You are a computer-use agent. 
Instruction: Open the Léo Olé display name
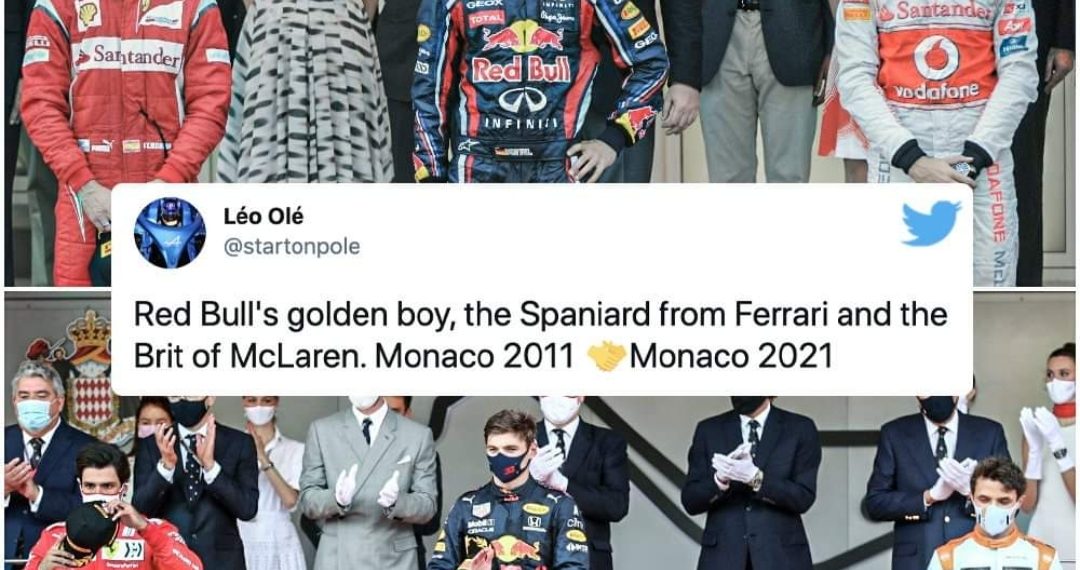tap(262, 217)
